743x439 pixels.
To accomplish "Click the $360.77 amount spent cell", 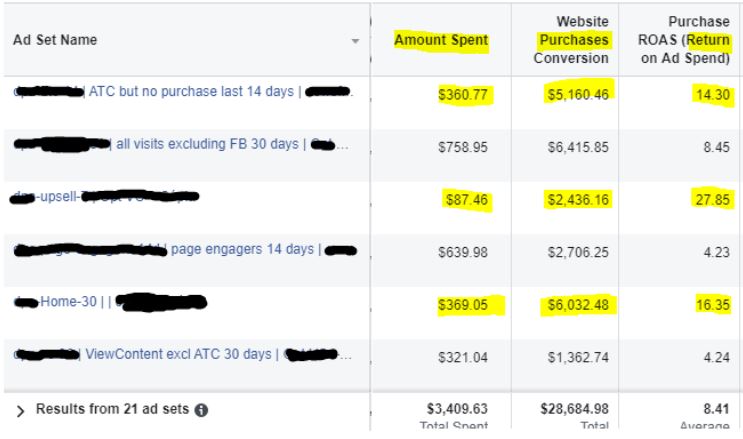I will 463,93.
